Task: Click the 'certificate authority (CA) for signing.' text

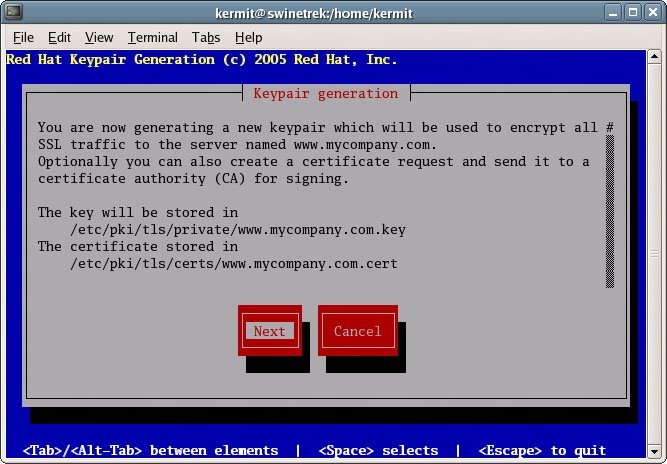Action: (194, 179)
